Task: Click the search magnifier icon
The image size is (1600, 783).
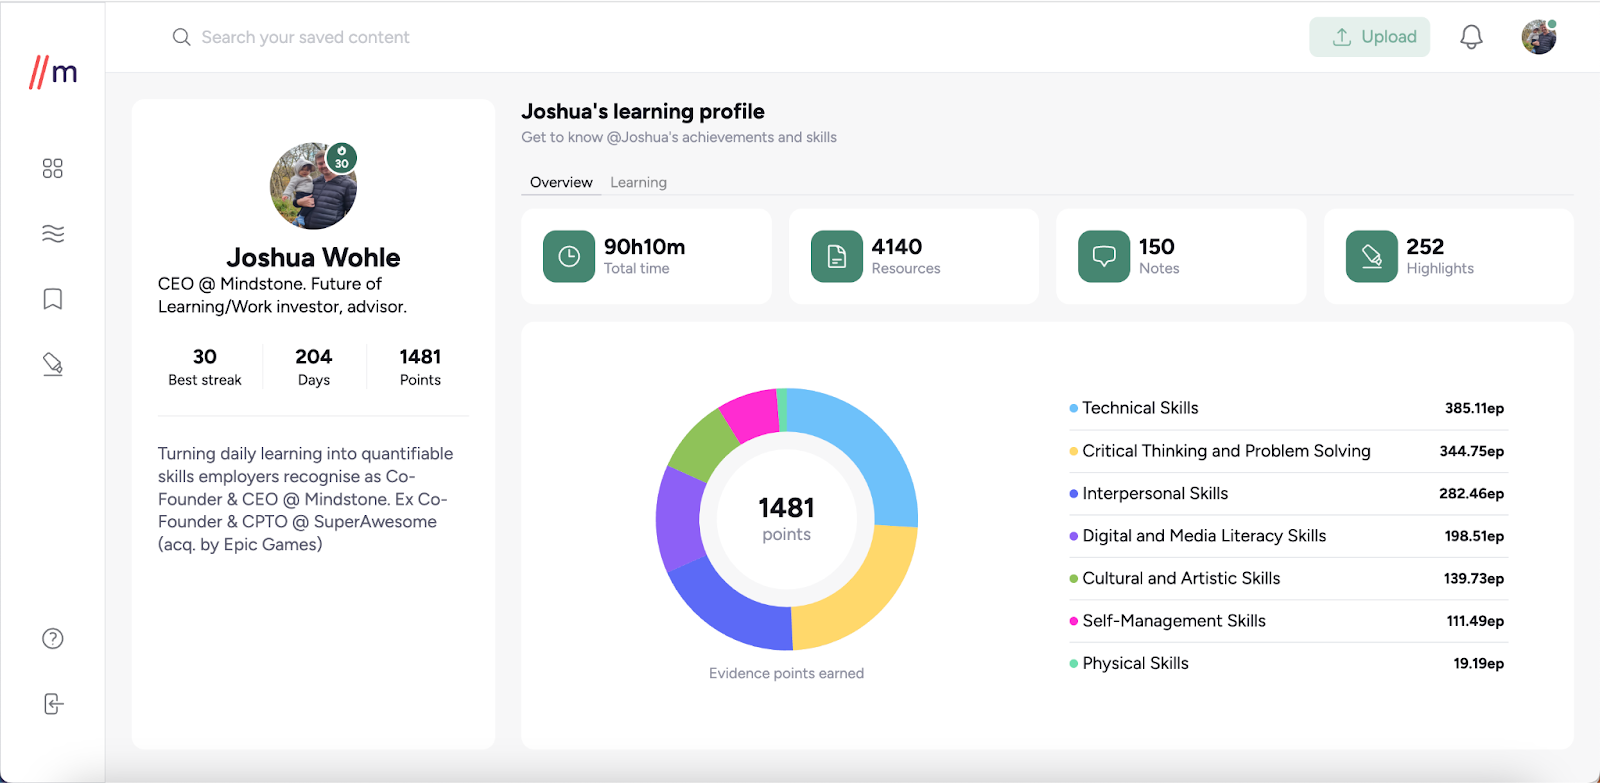Action: pyautogui.click(x=181, y=37)
